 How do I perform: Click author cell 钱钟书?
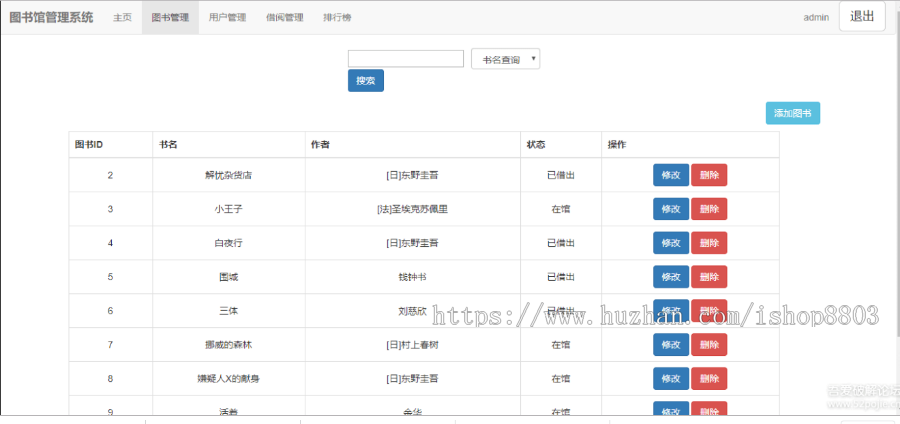tap(413, 277)
